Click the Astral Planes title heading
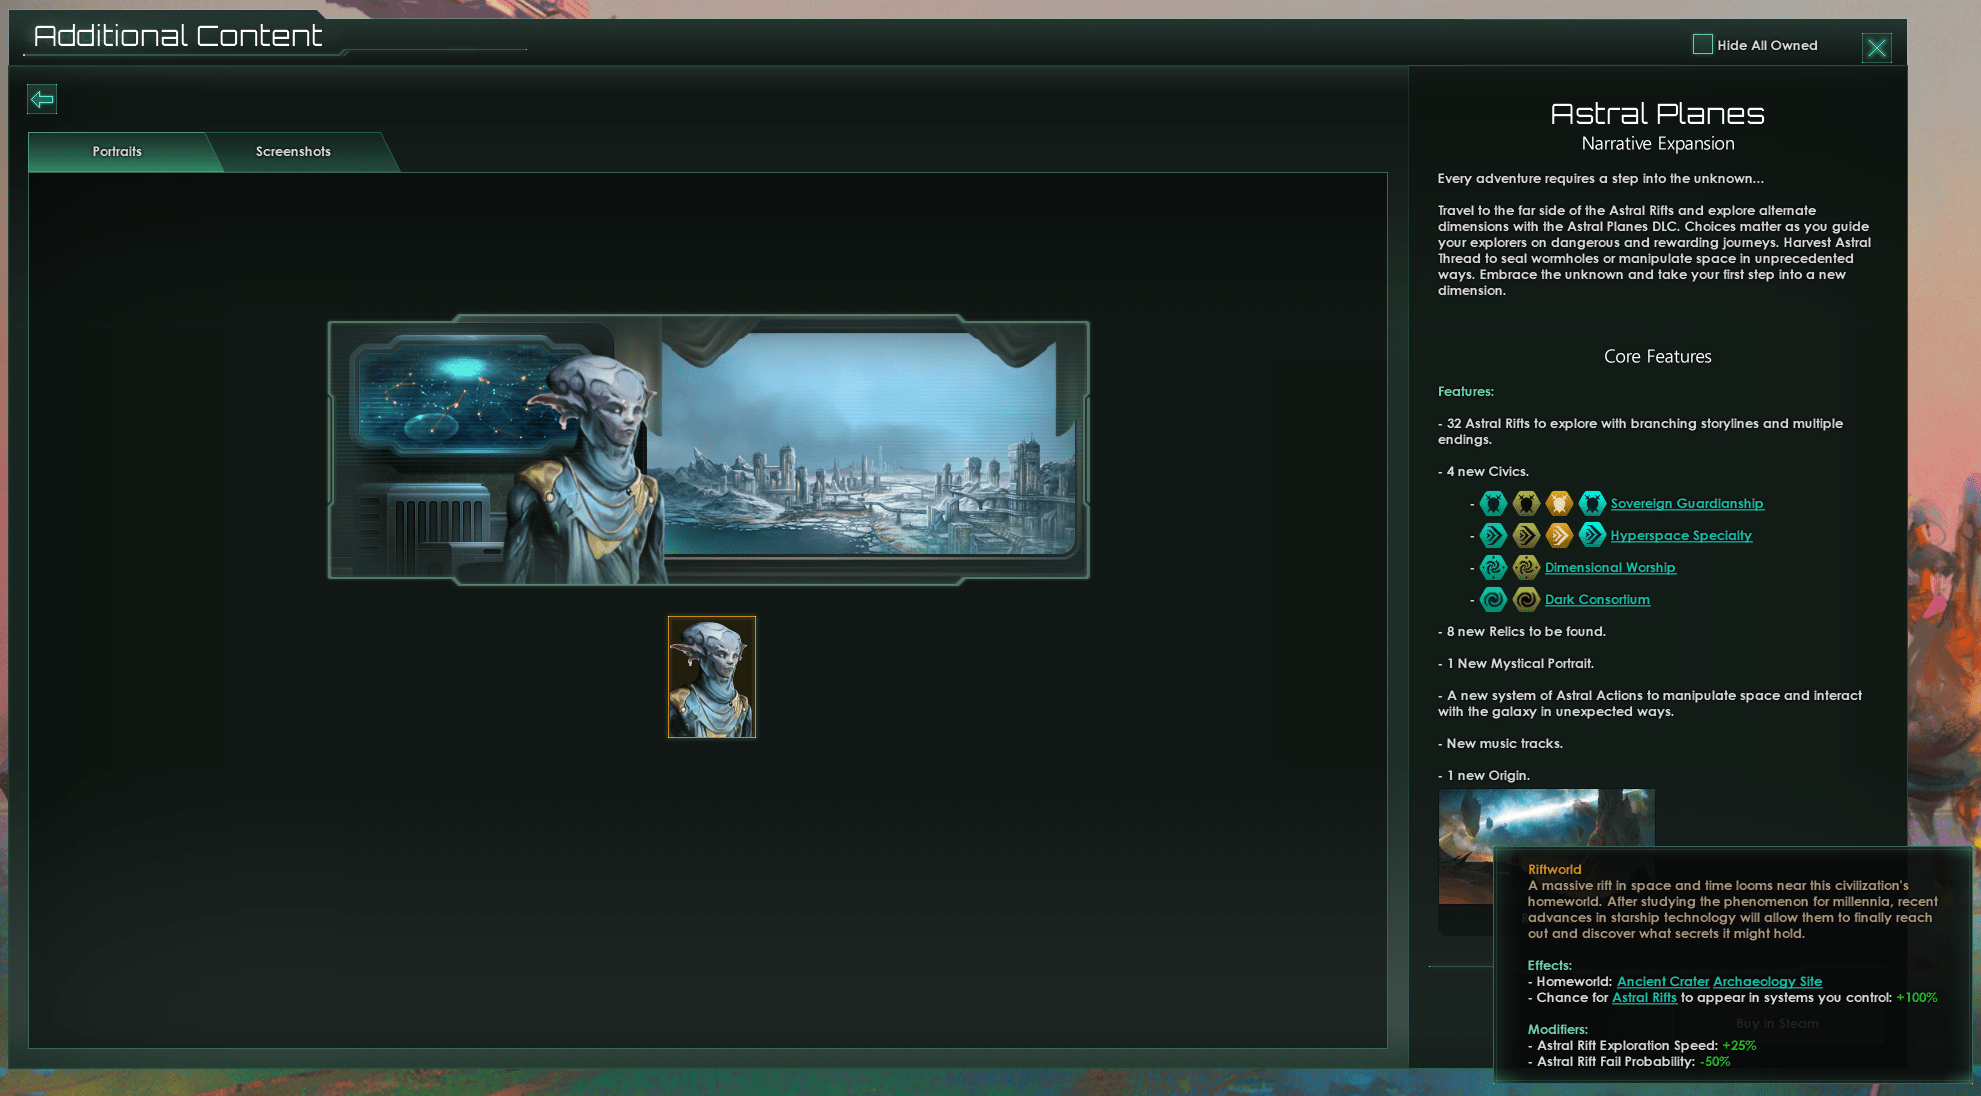The image size is (1981, 1096). tap(1657, 114)
